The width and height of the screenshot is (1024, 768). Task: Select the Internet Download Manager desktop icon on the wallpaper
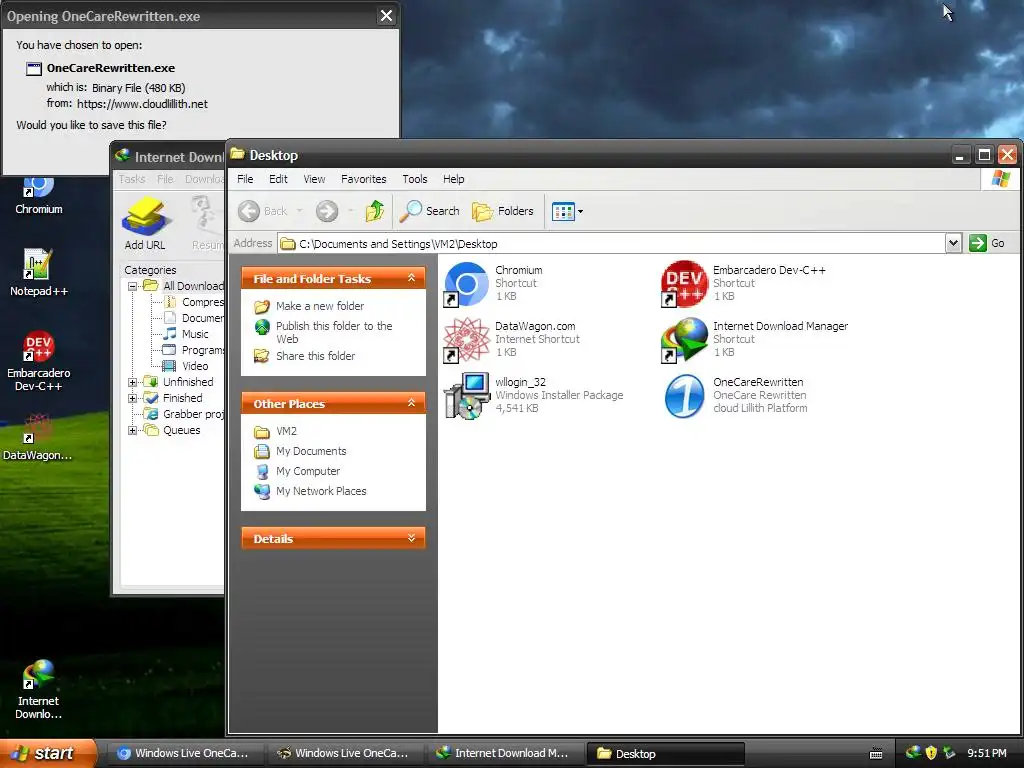coord(39,690)
